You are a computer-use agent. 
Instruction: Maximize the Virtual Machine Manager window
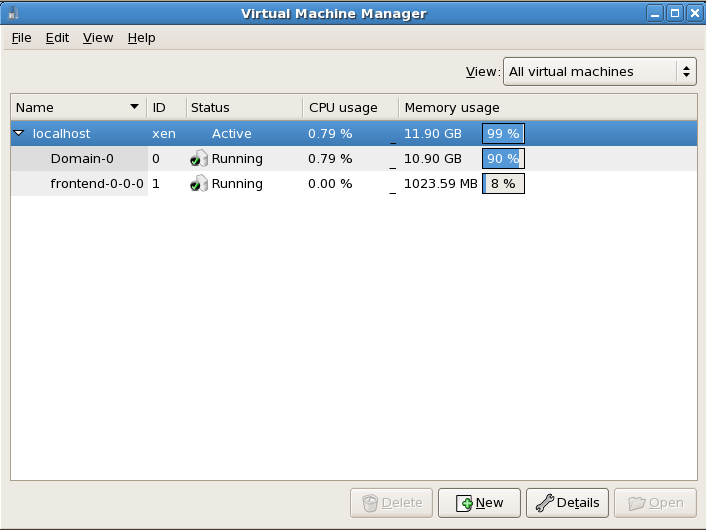(x=674, y=13)
